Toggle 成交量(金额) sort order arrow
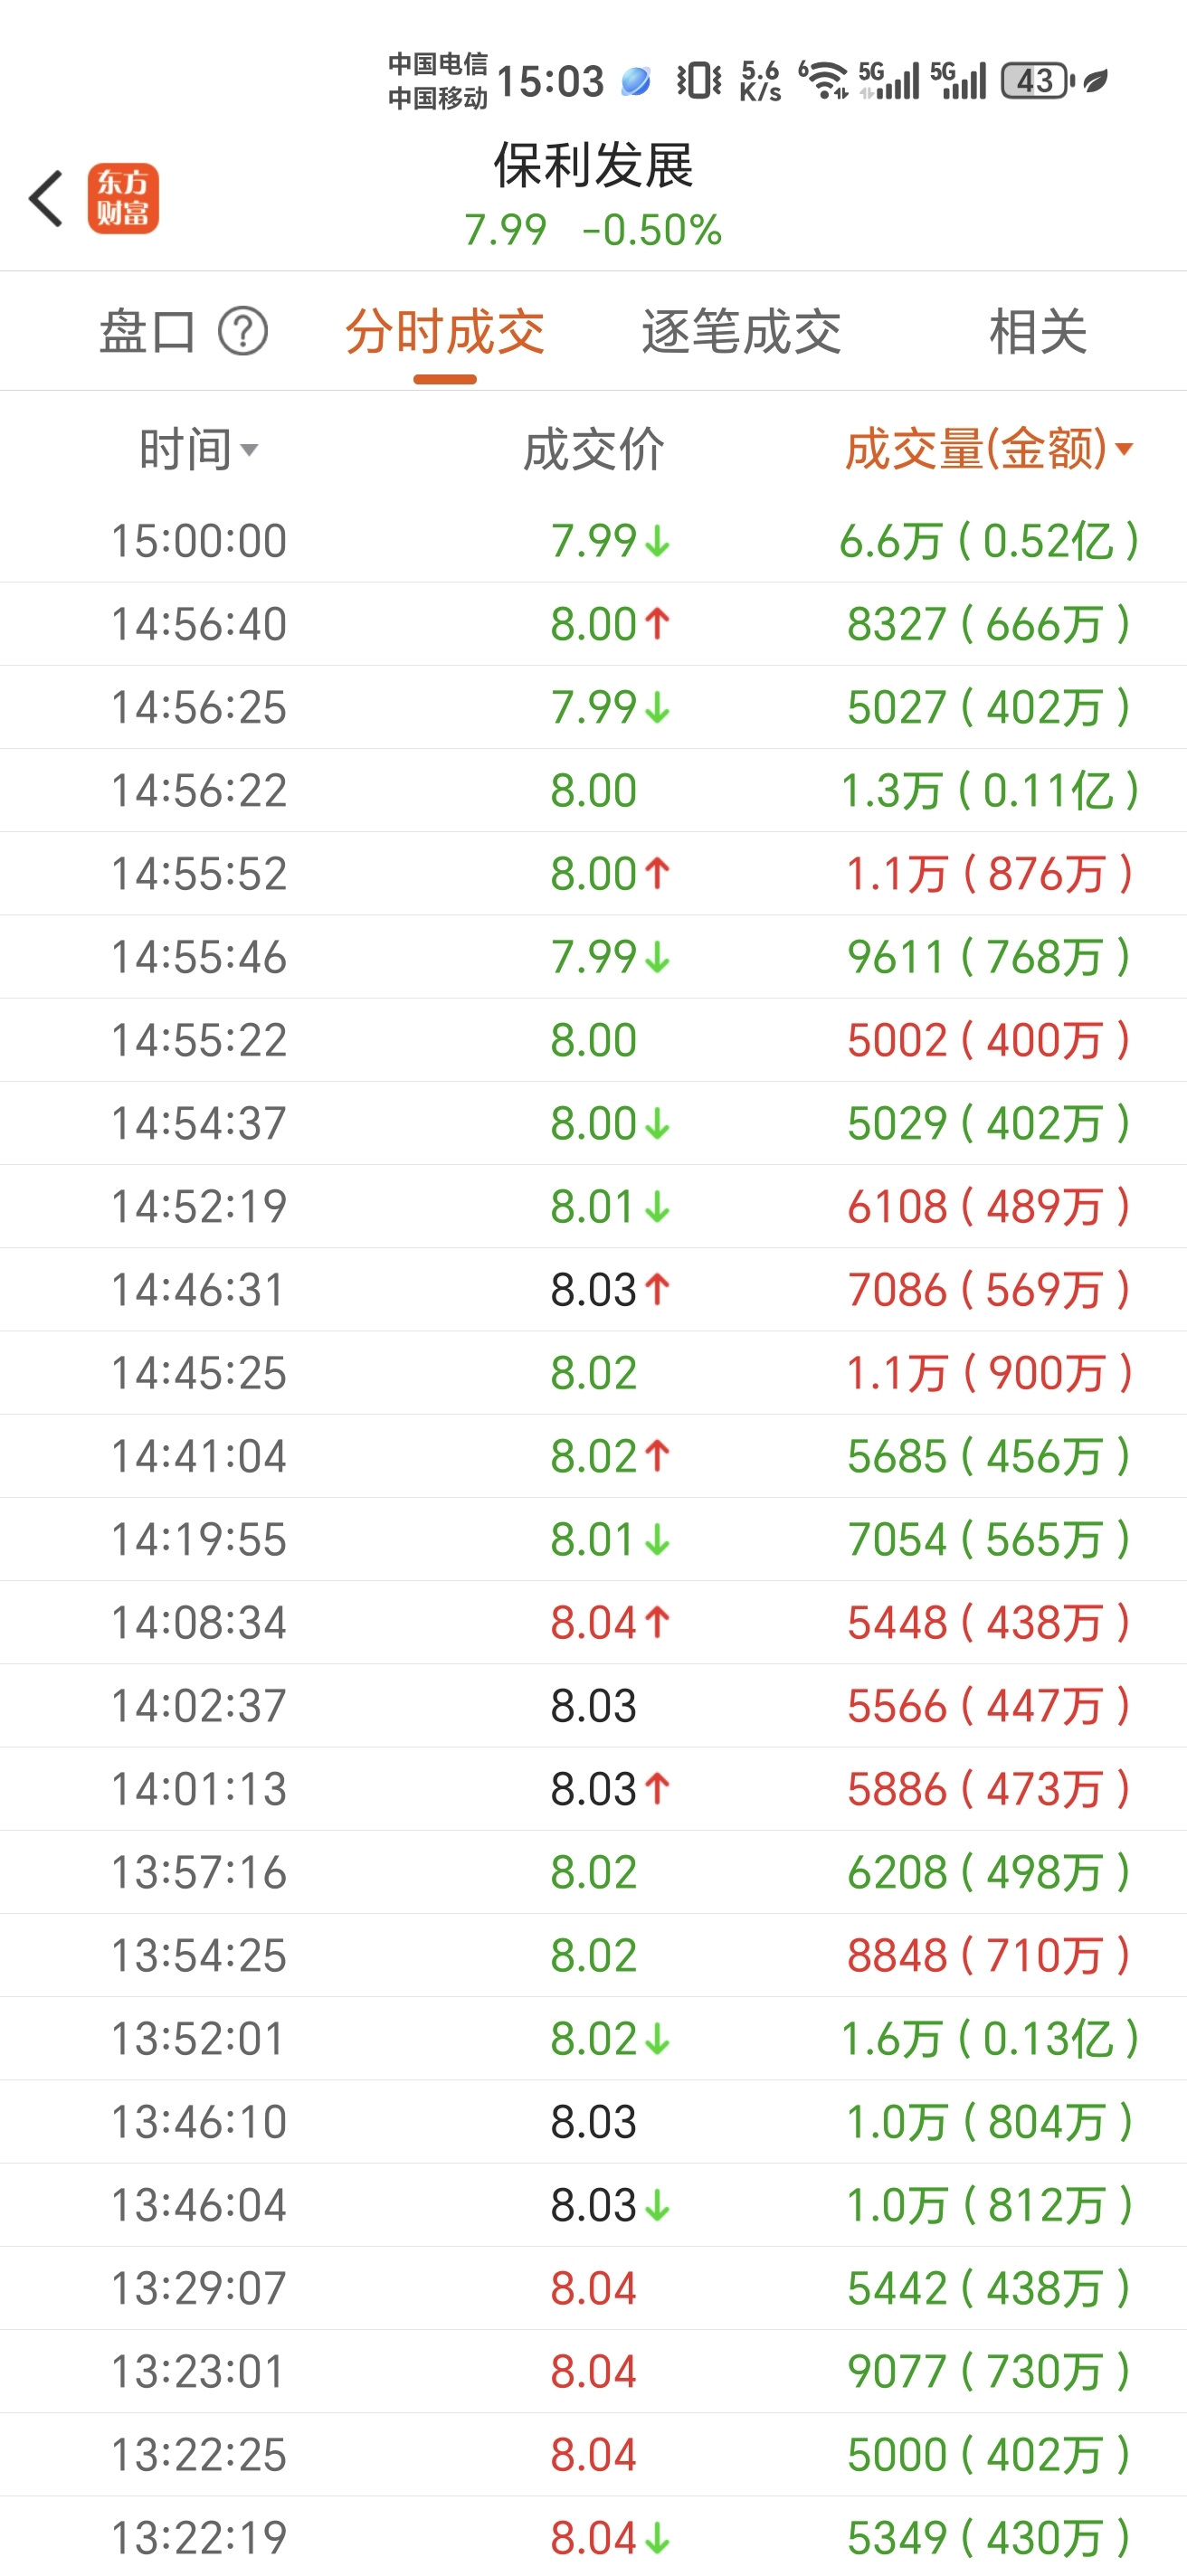Viewport: 1187px width, 2576px height. tap(1124, 449)
